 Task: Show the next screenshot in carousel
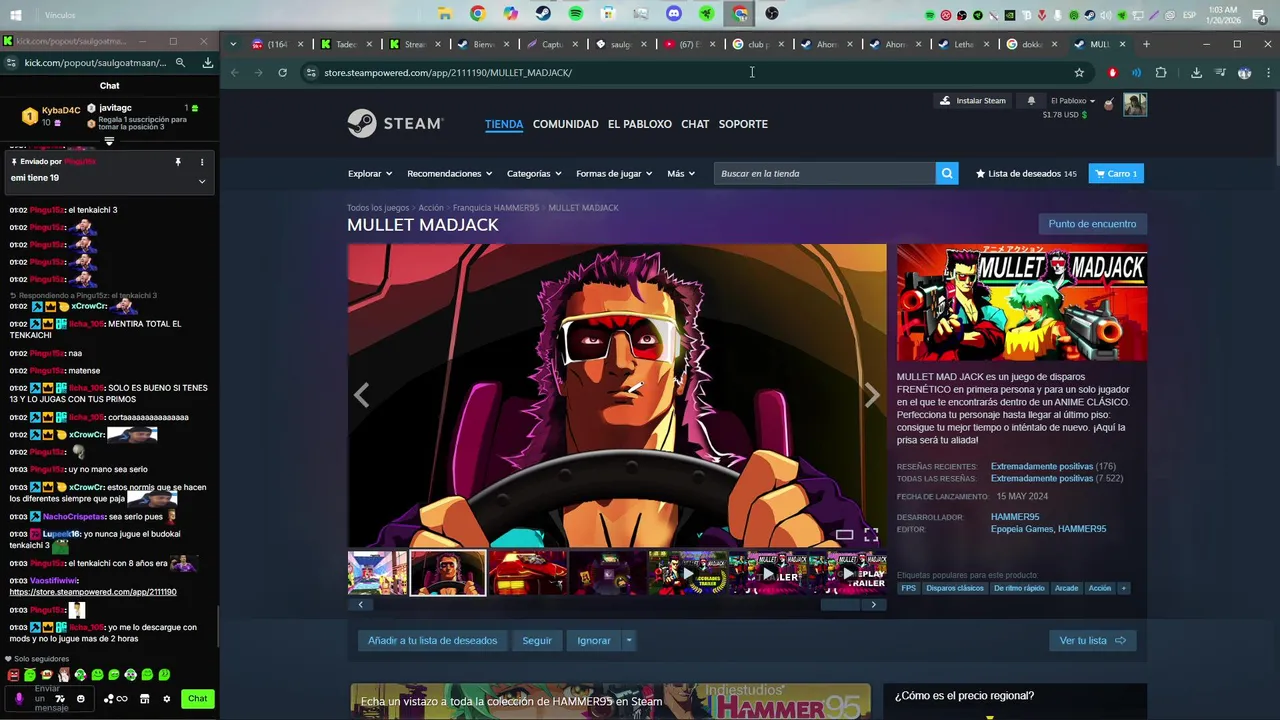tap(872, 396)
